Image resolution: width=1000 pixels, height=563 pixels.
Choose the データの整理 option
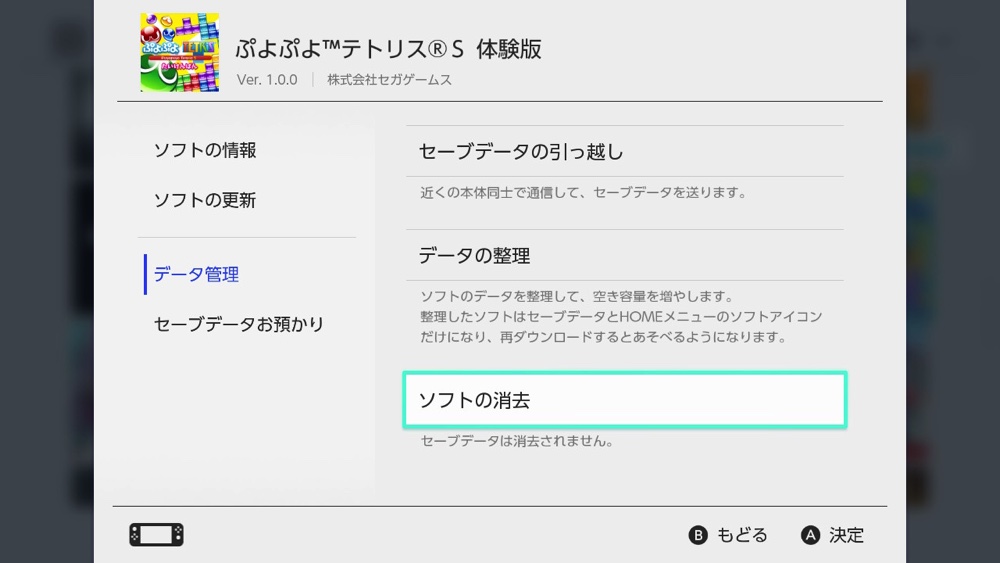tap(625, 256)
